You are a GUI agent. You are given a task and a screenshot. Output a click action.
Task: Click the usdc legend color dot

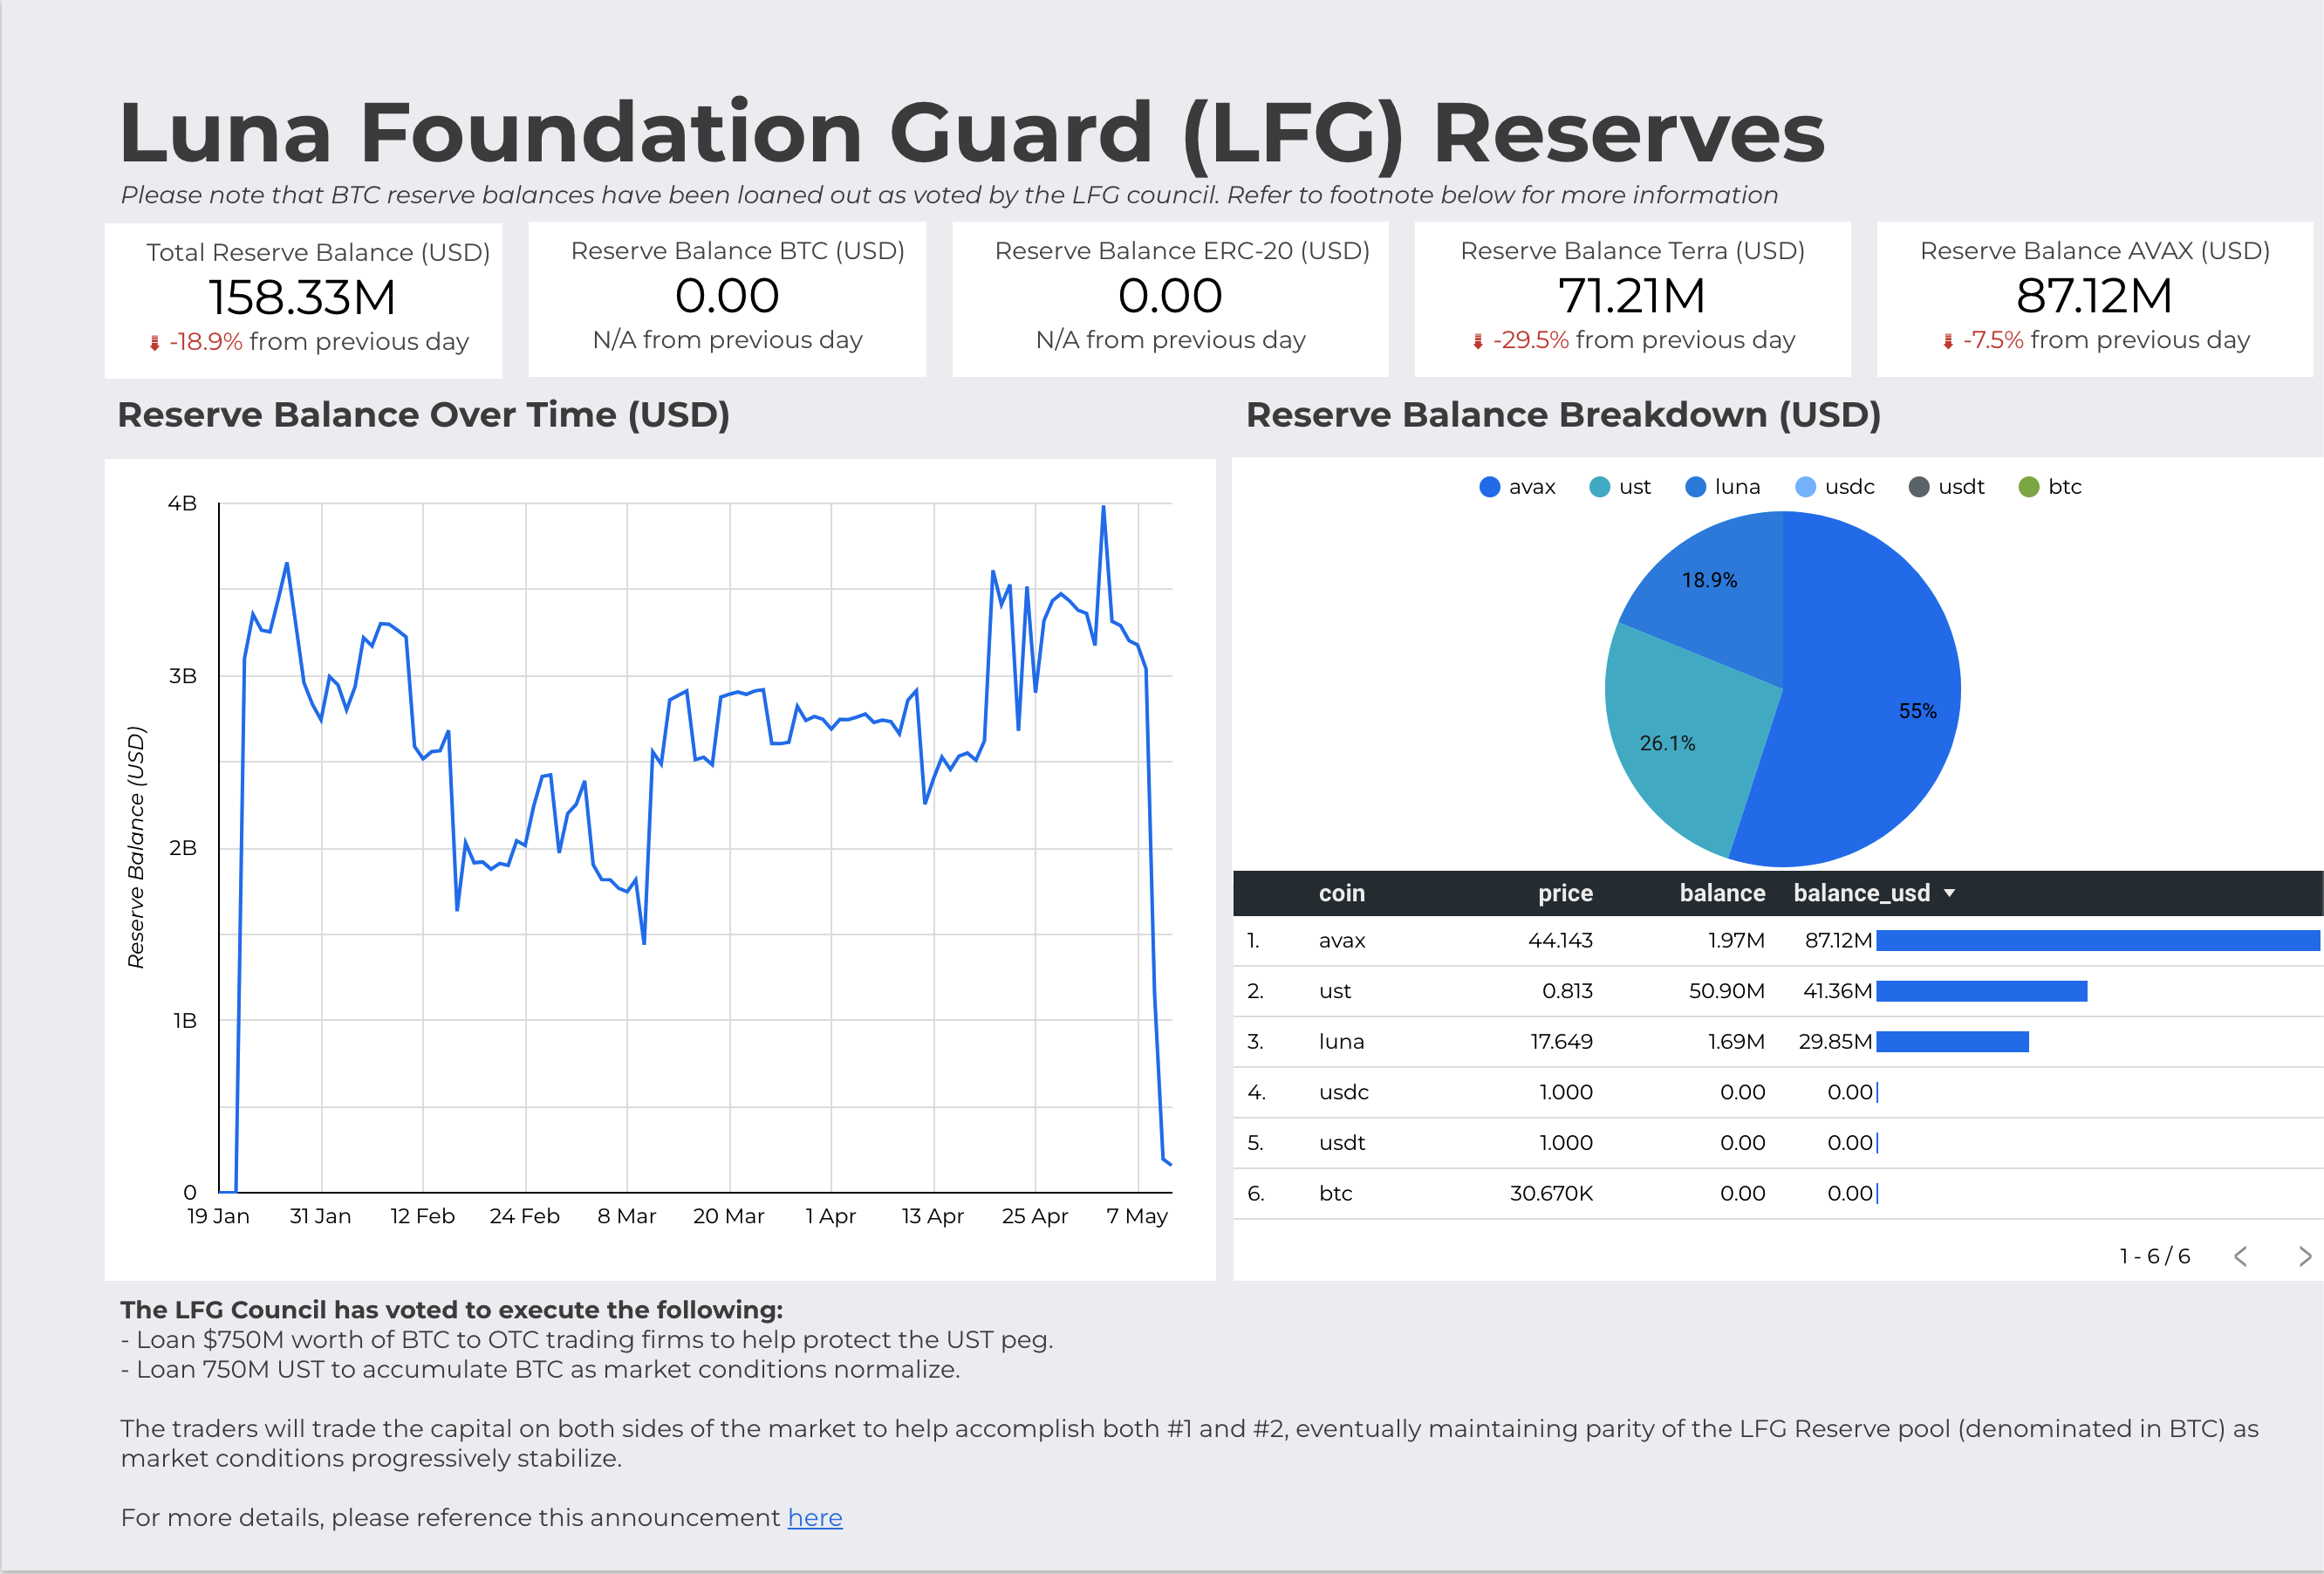1805,487
